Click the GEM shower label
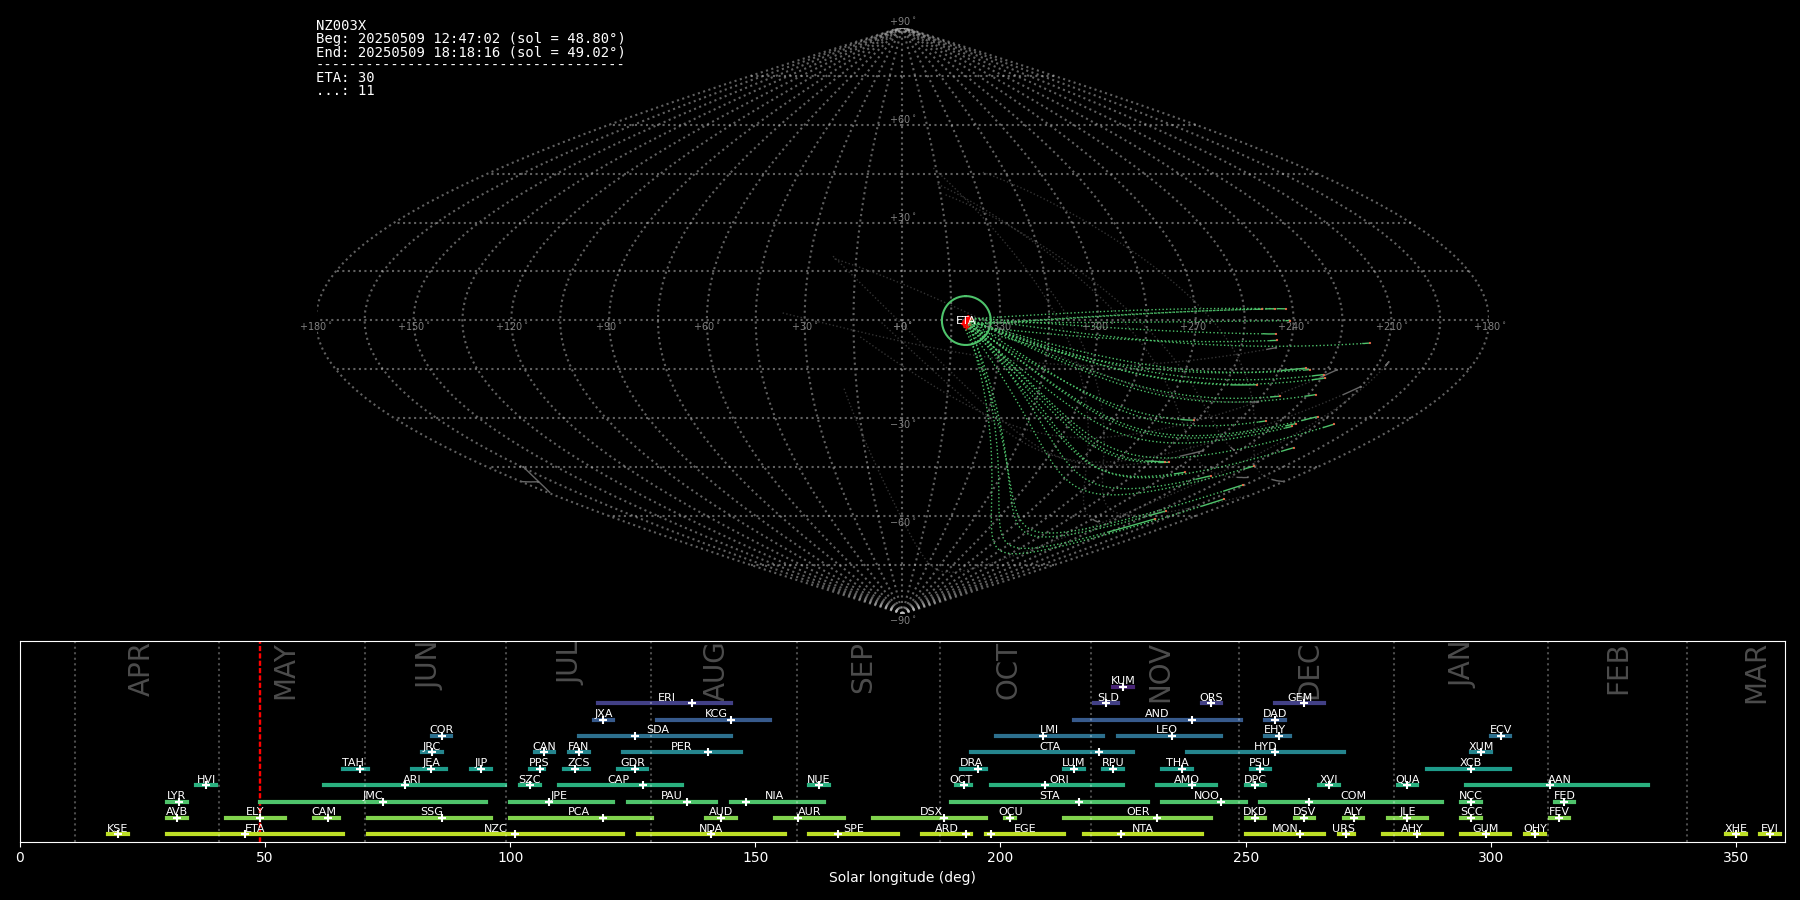 tap(1300, 697)
